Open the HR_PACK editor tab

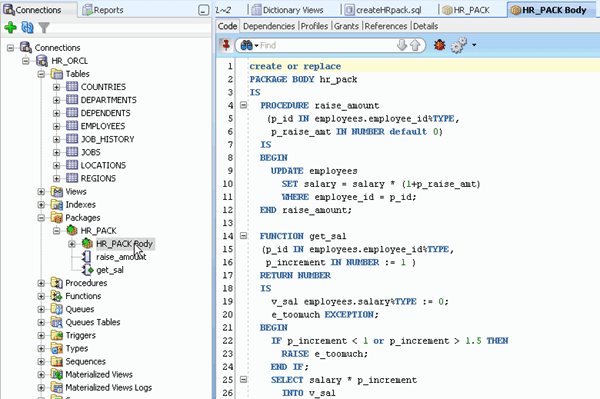(x=466, y=10)
